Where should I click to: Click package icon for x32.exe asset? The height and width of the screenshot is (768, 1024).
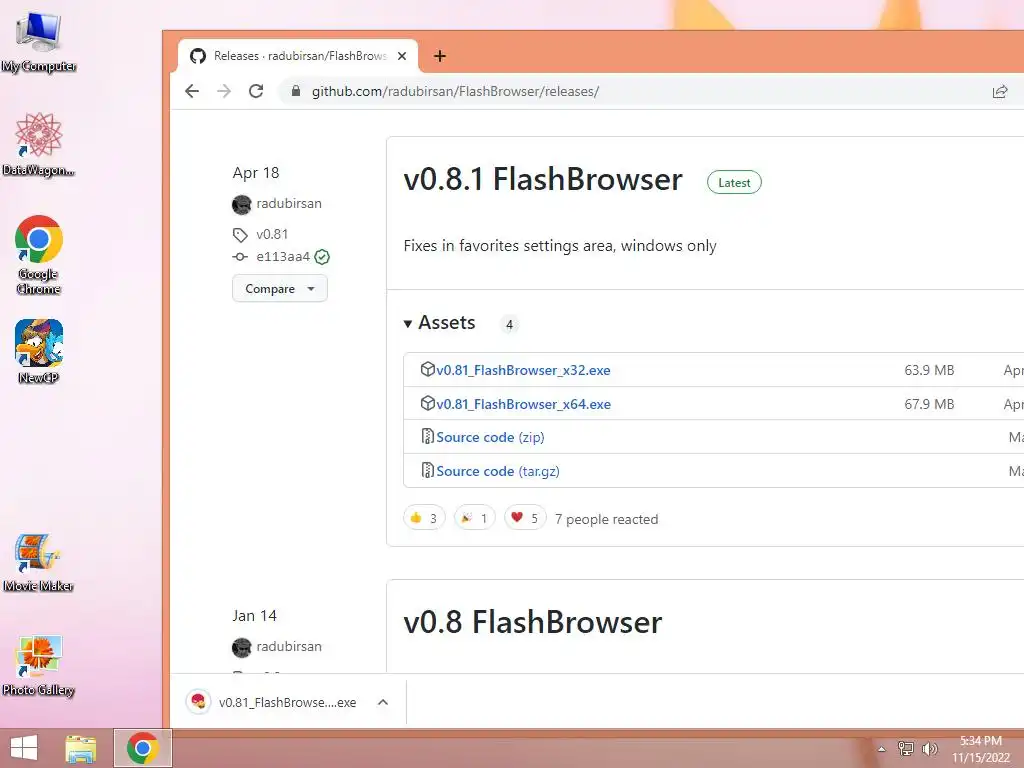pyautogui.click(x=427, y=370)
